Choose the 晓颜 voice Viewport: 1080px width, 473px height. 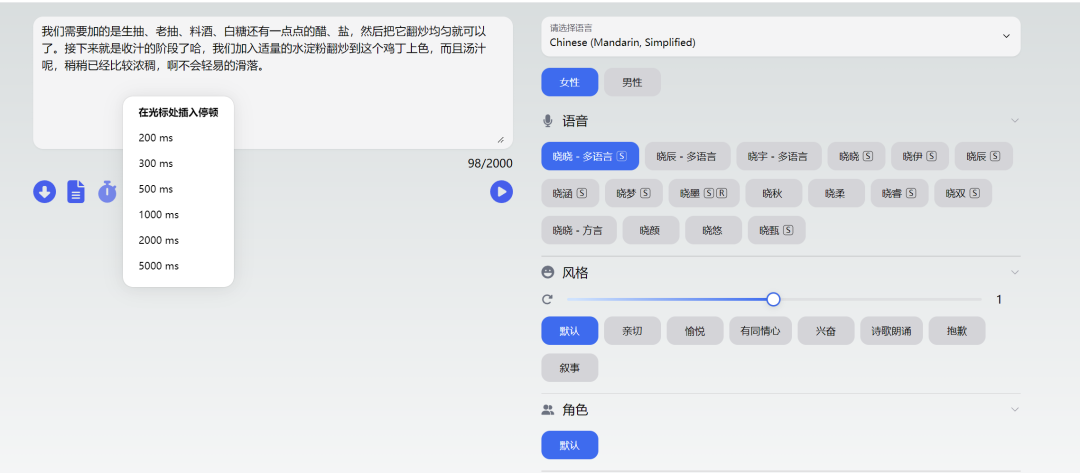click(651, 230)
